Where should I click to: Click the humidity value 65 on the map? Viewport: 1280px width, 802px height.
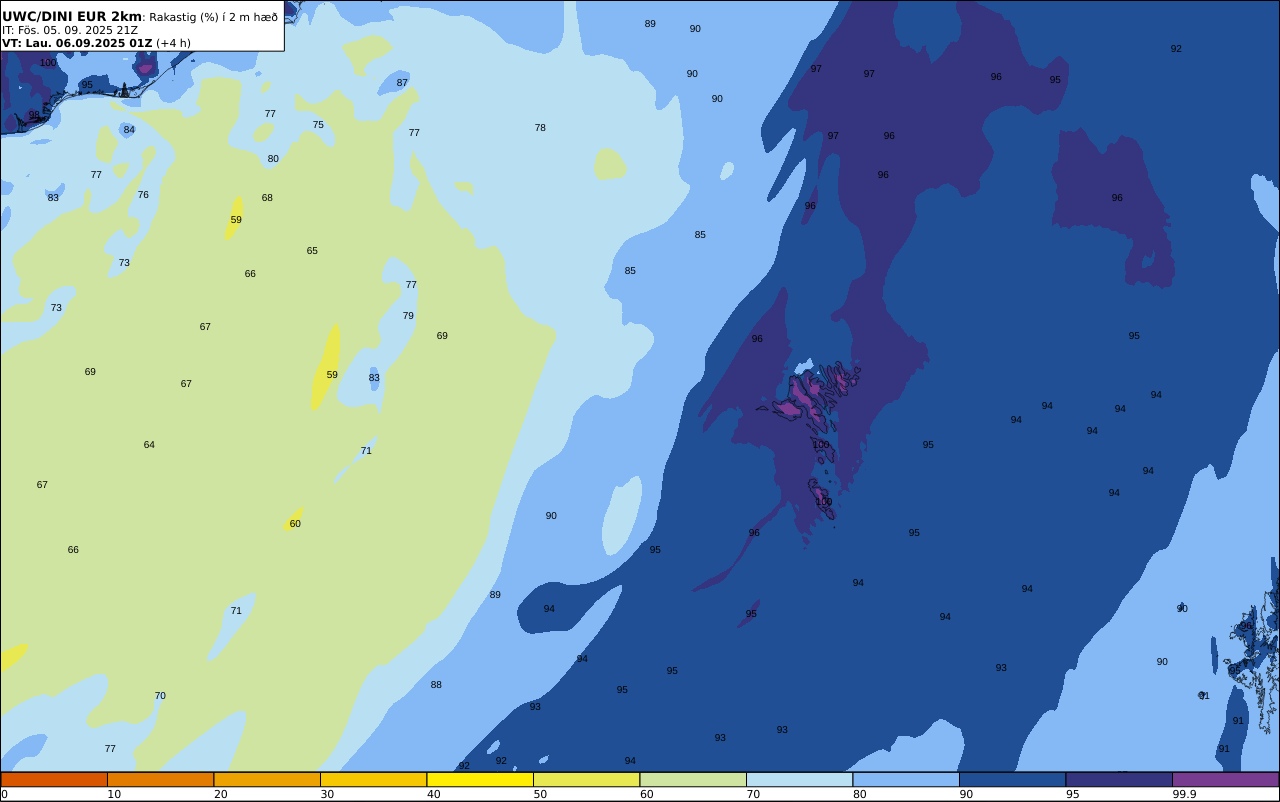click(x=312, y=251)
